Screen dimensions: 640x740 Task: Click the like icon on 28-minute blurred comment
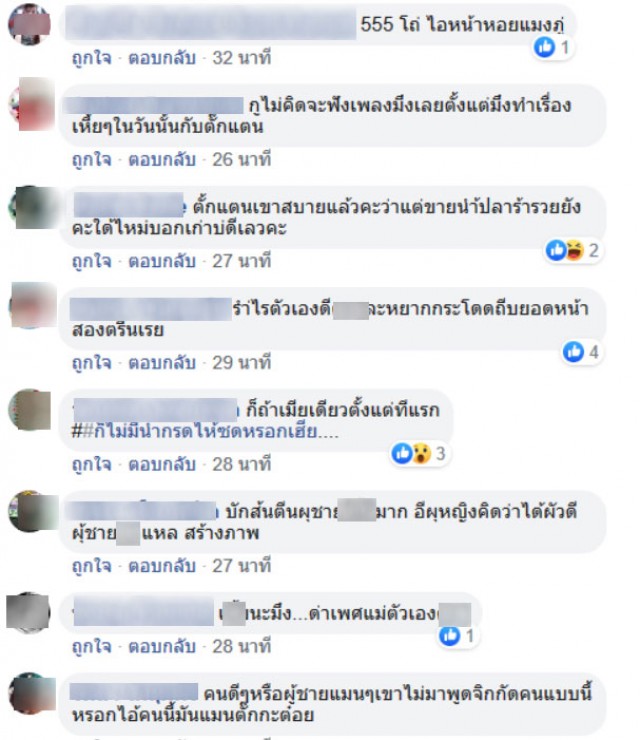coord(449,636)
